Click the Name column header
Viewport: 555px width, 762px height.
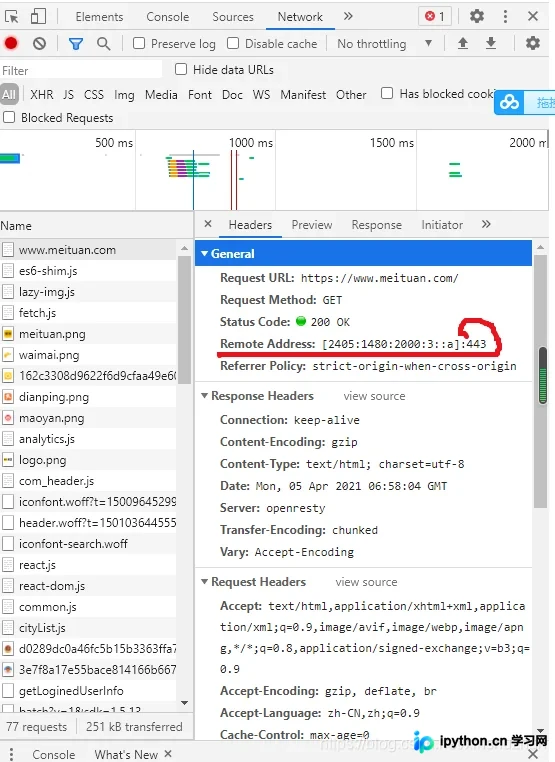pyautogui.click(x=96, y=225)
